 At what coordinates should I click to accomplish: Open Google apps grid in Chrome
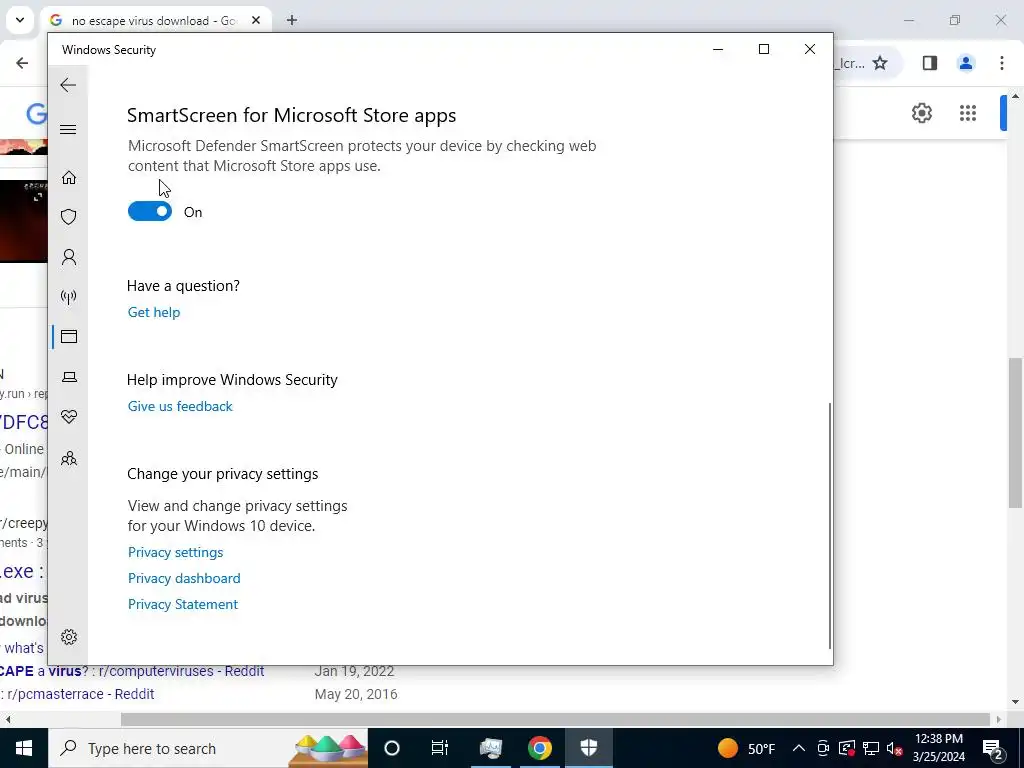tap(968, 113)
